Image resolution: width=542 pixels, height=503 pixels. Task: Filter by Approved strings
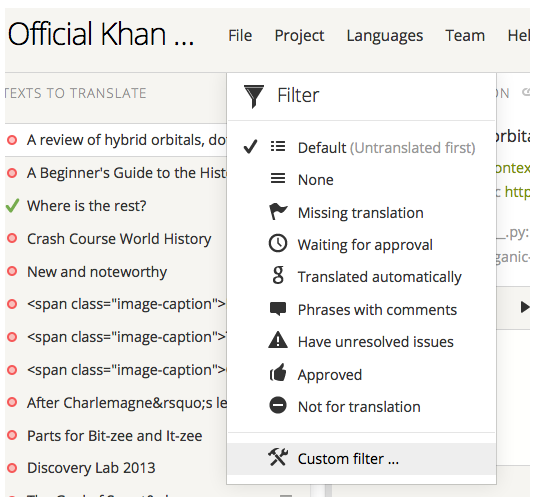coord(362,374)
